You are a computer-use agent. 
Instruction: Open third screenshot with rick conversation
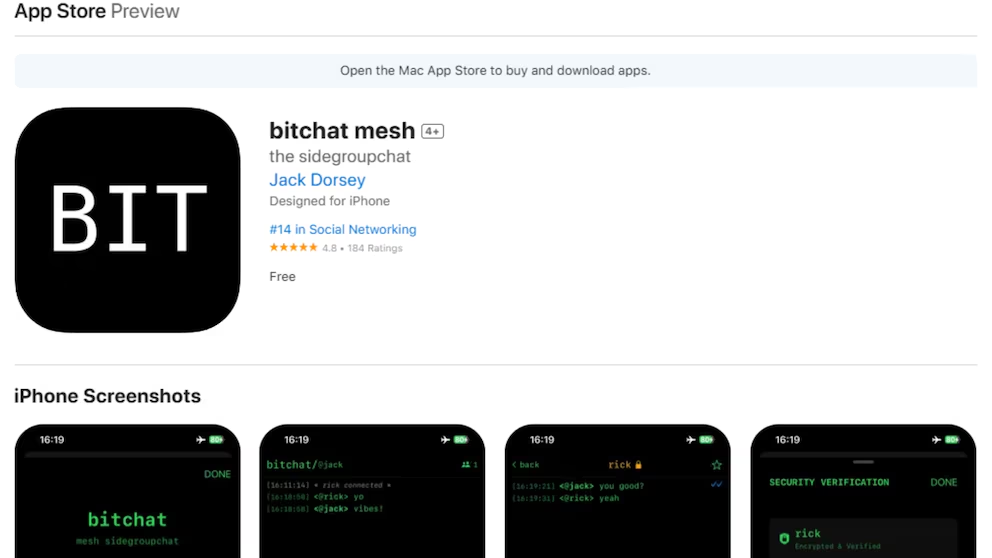(x=617, y=492)
